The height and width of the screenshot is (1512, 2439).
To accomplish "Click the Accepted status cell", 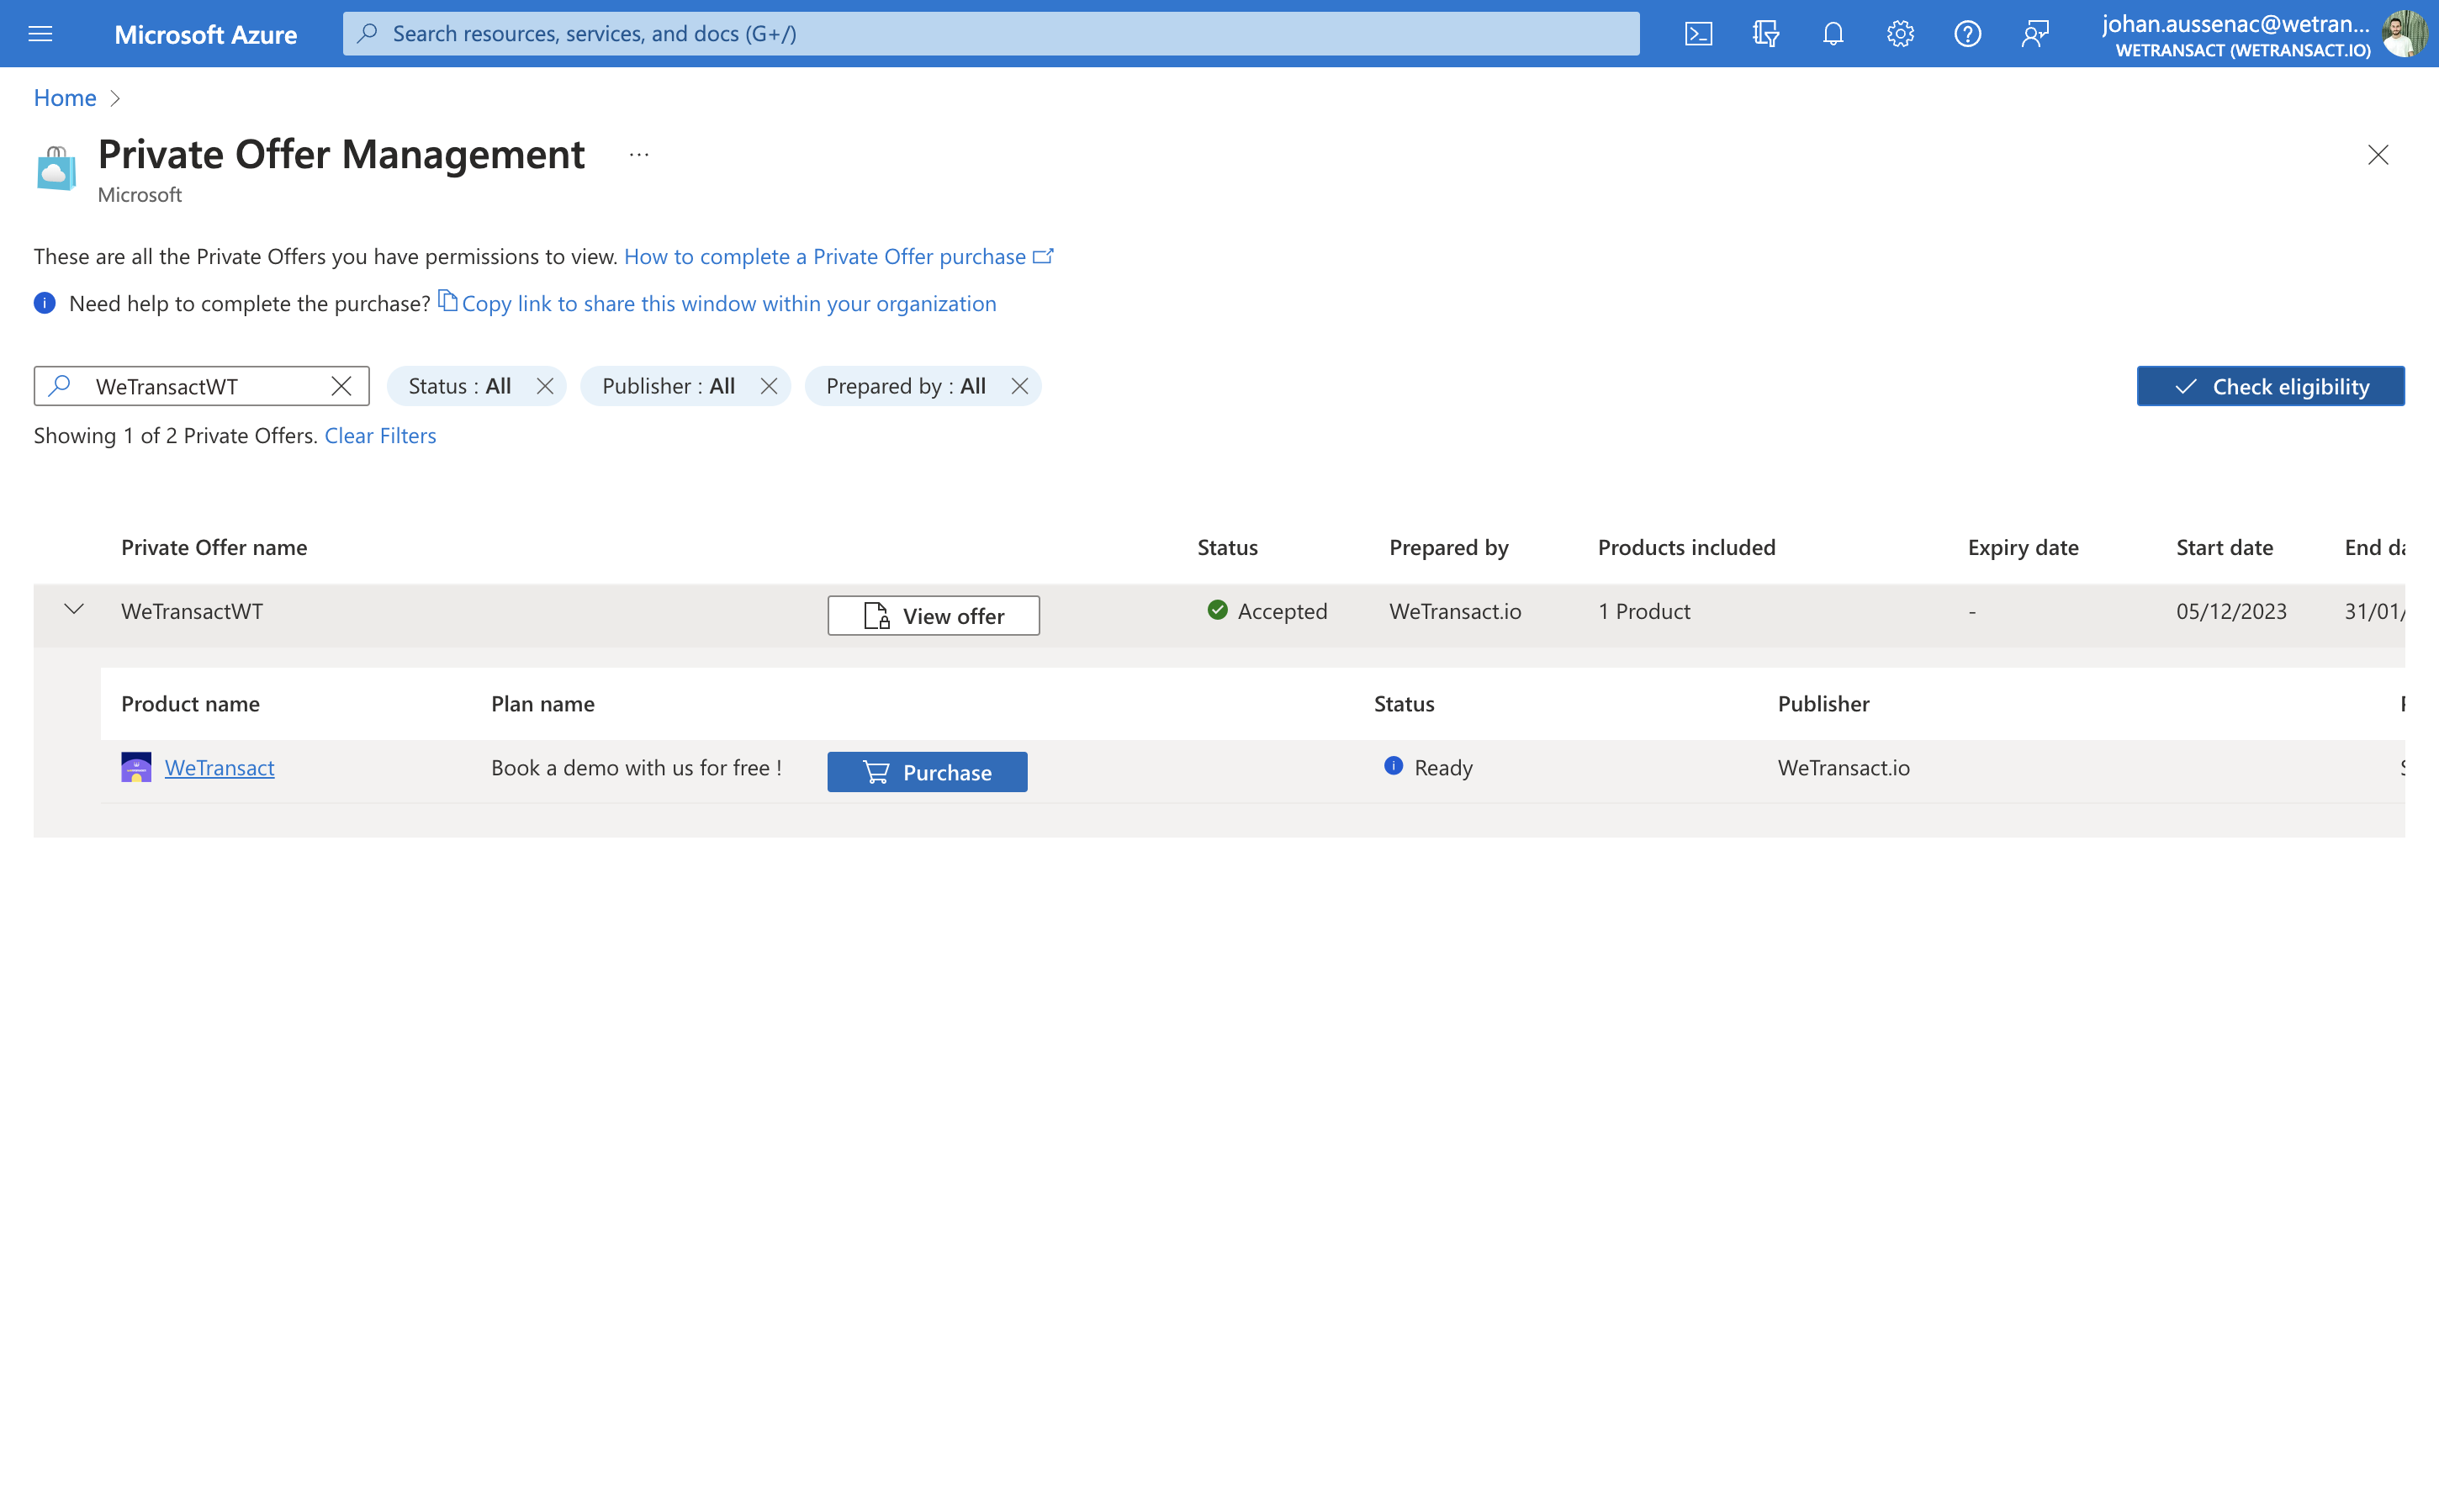I will (1268, 611).
